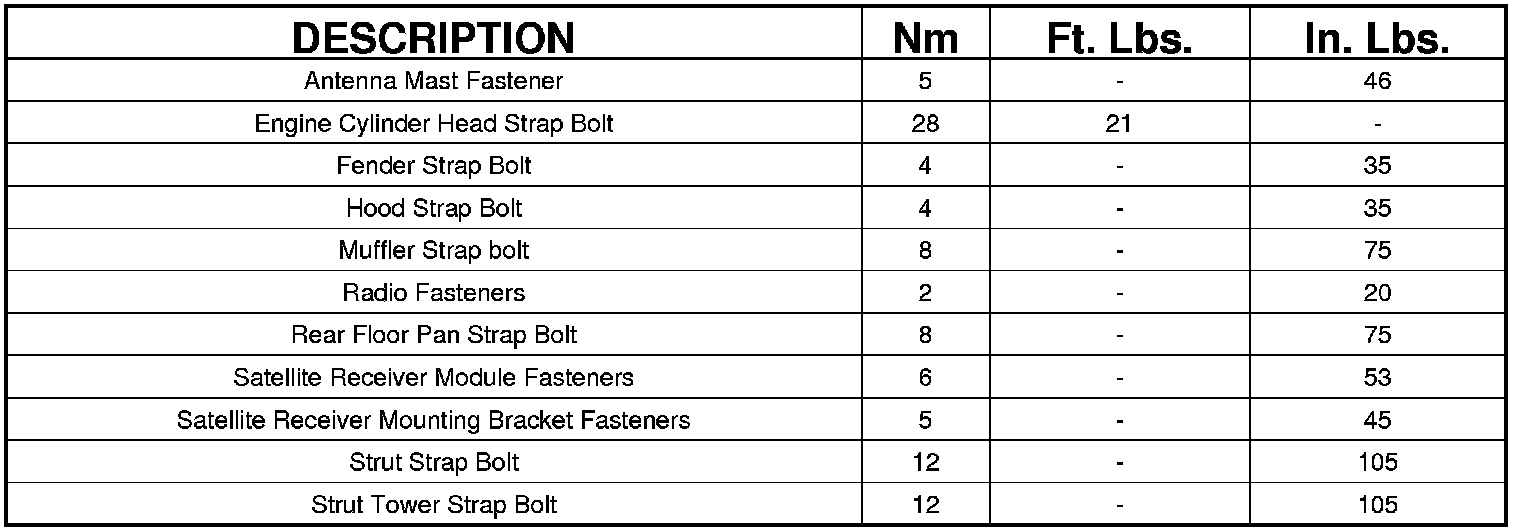
Task: Click the 20 In. Lbs. value for Radio Fasteners
Action: click(1377, 293)
